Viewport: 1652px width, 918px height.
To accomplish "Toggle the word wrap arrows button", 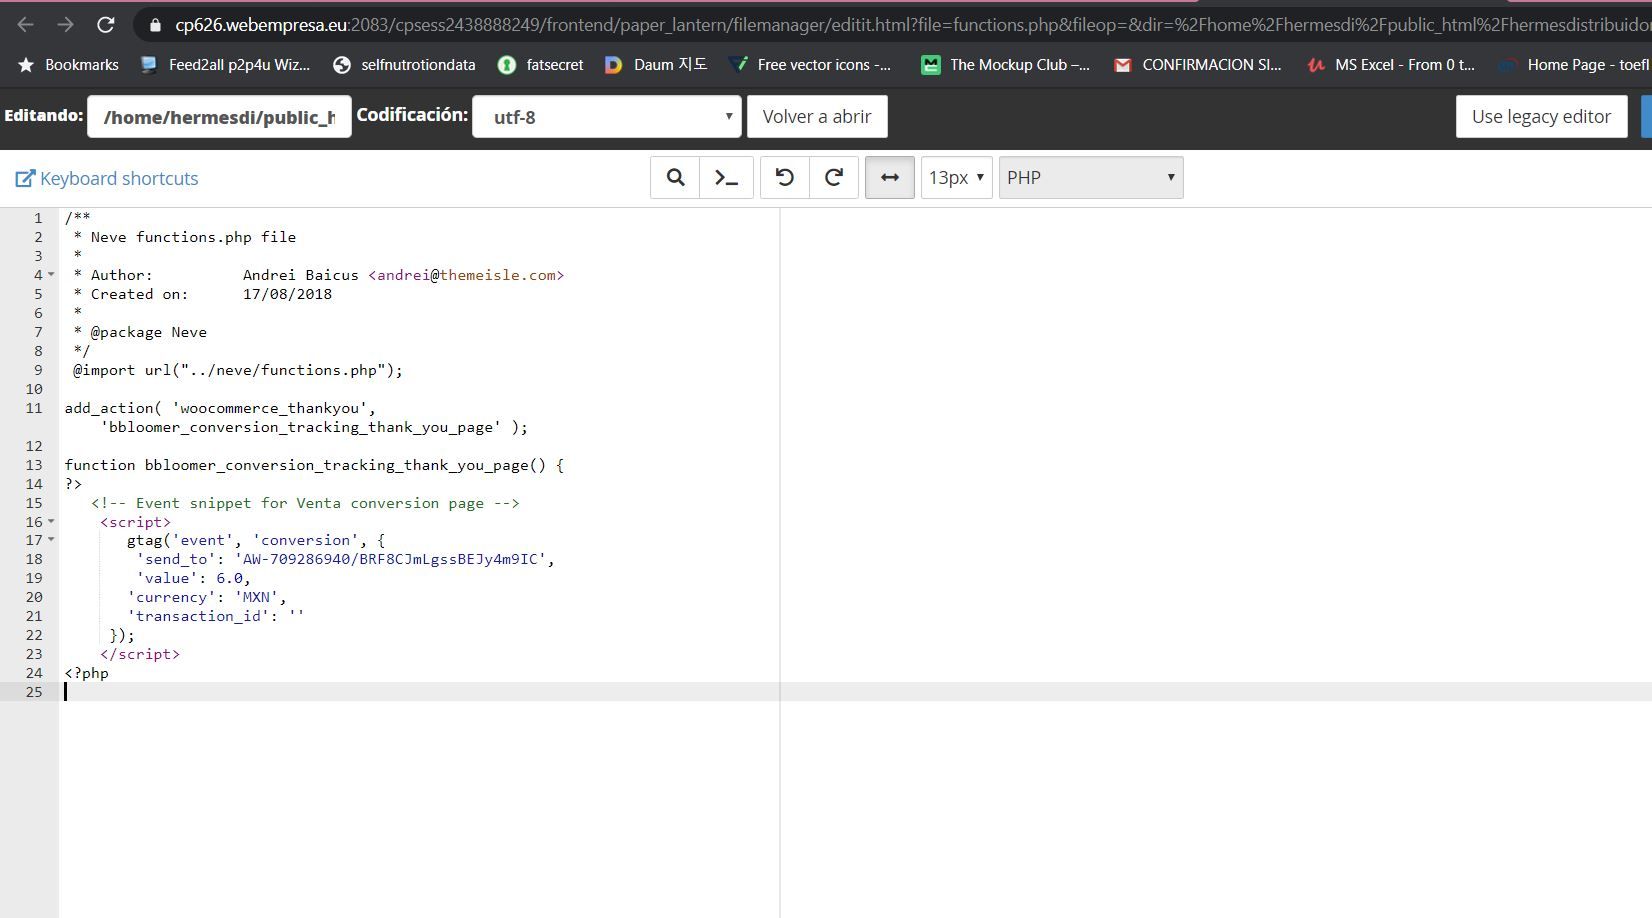I will pyautogui.click(x=889, y=178).
